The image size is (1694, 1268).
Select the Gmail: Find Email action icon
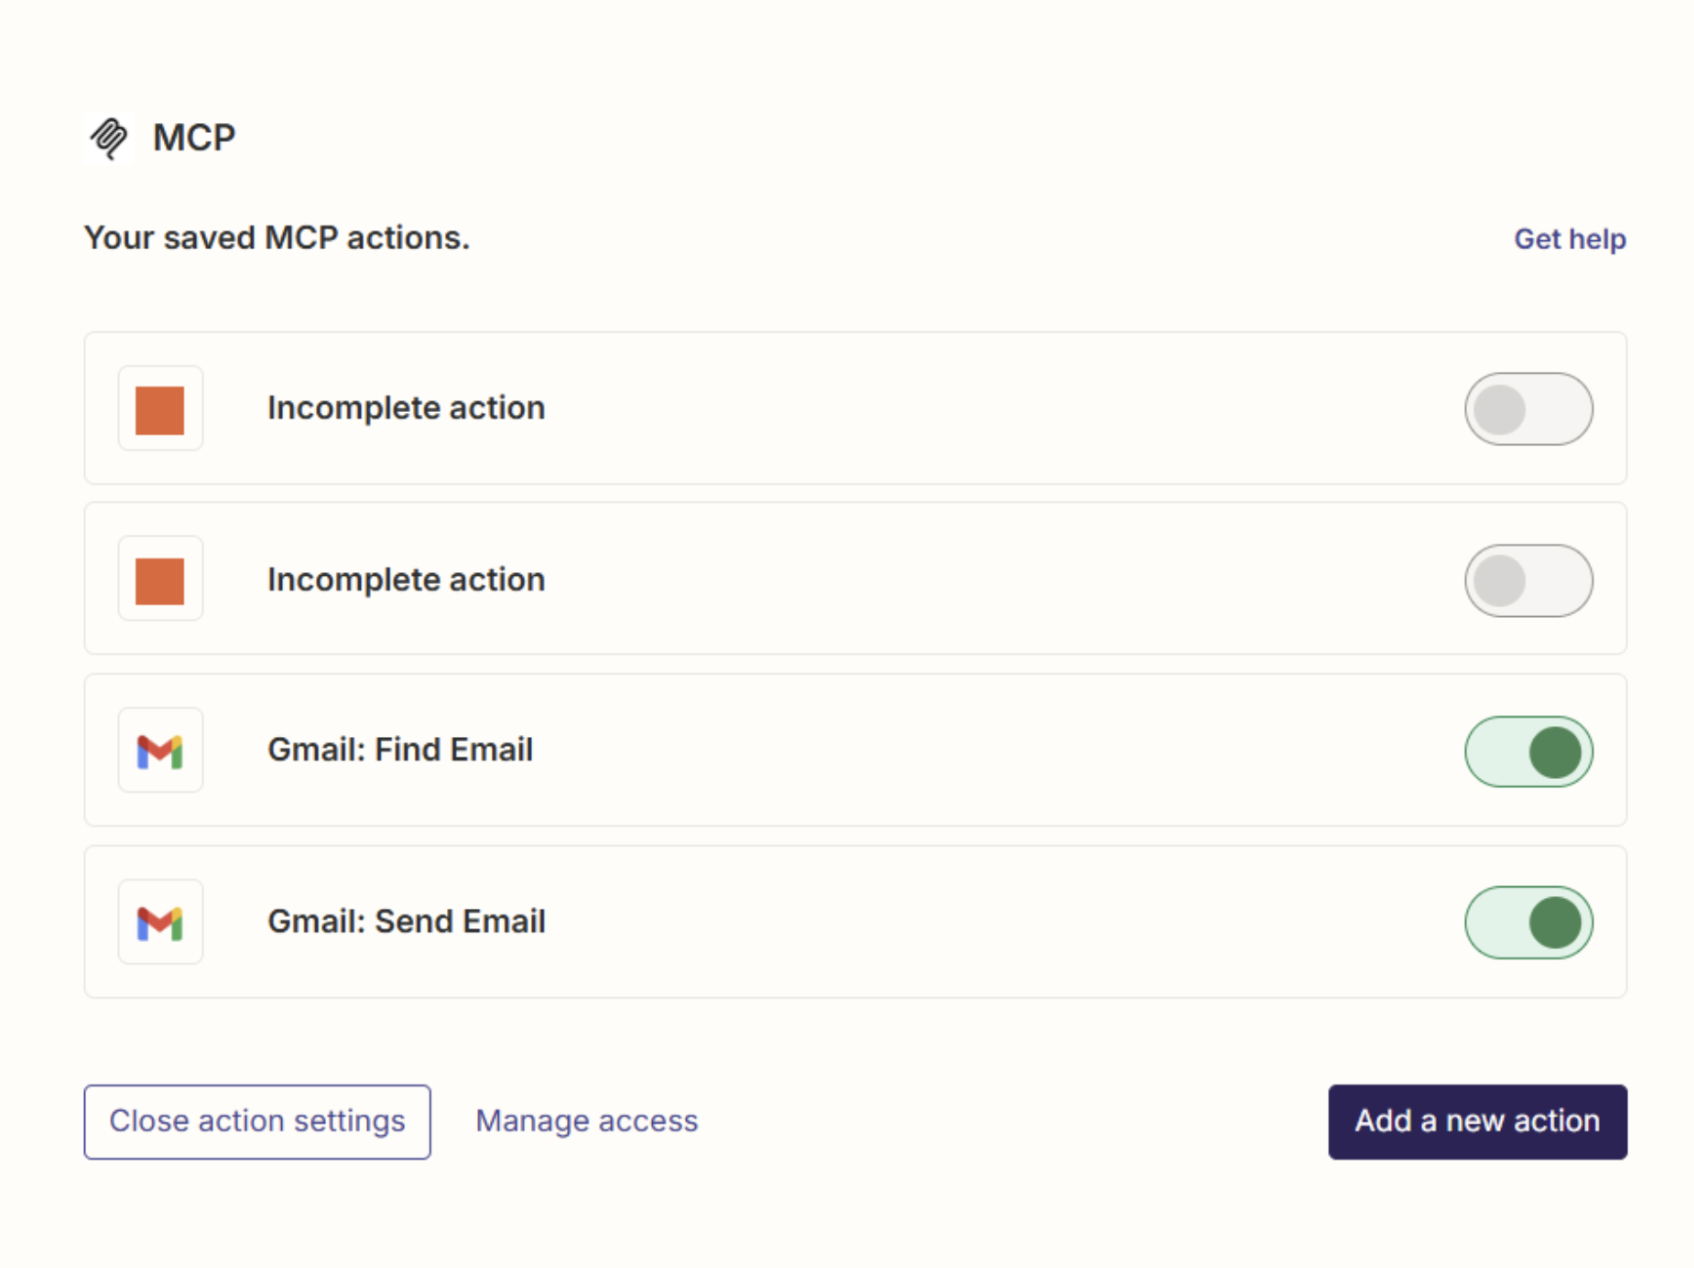(x=160, y=750)
